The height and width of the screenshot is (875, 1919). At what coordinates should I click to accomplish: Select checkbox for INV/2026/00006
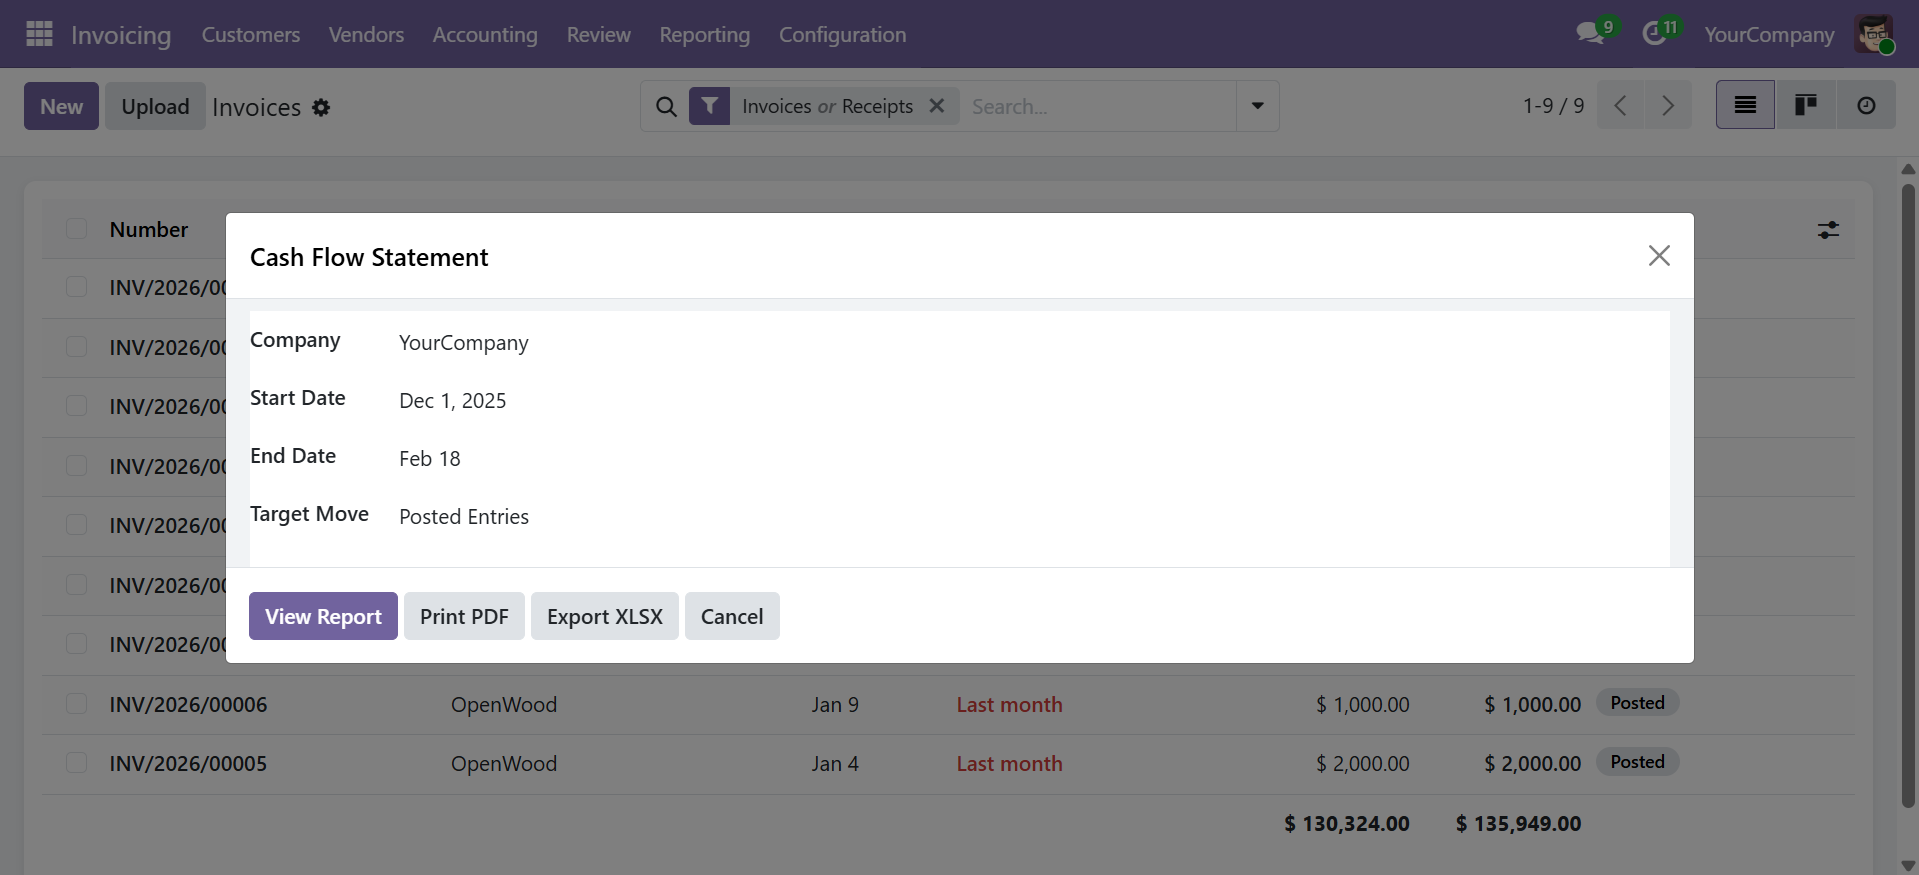pyautogui.click(x=76, y=704)
